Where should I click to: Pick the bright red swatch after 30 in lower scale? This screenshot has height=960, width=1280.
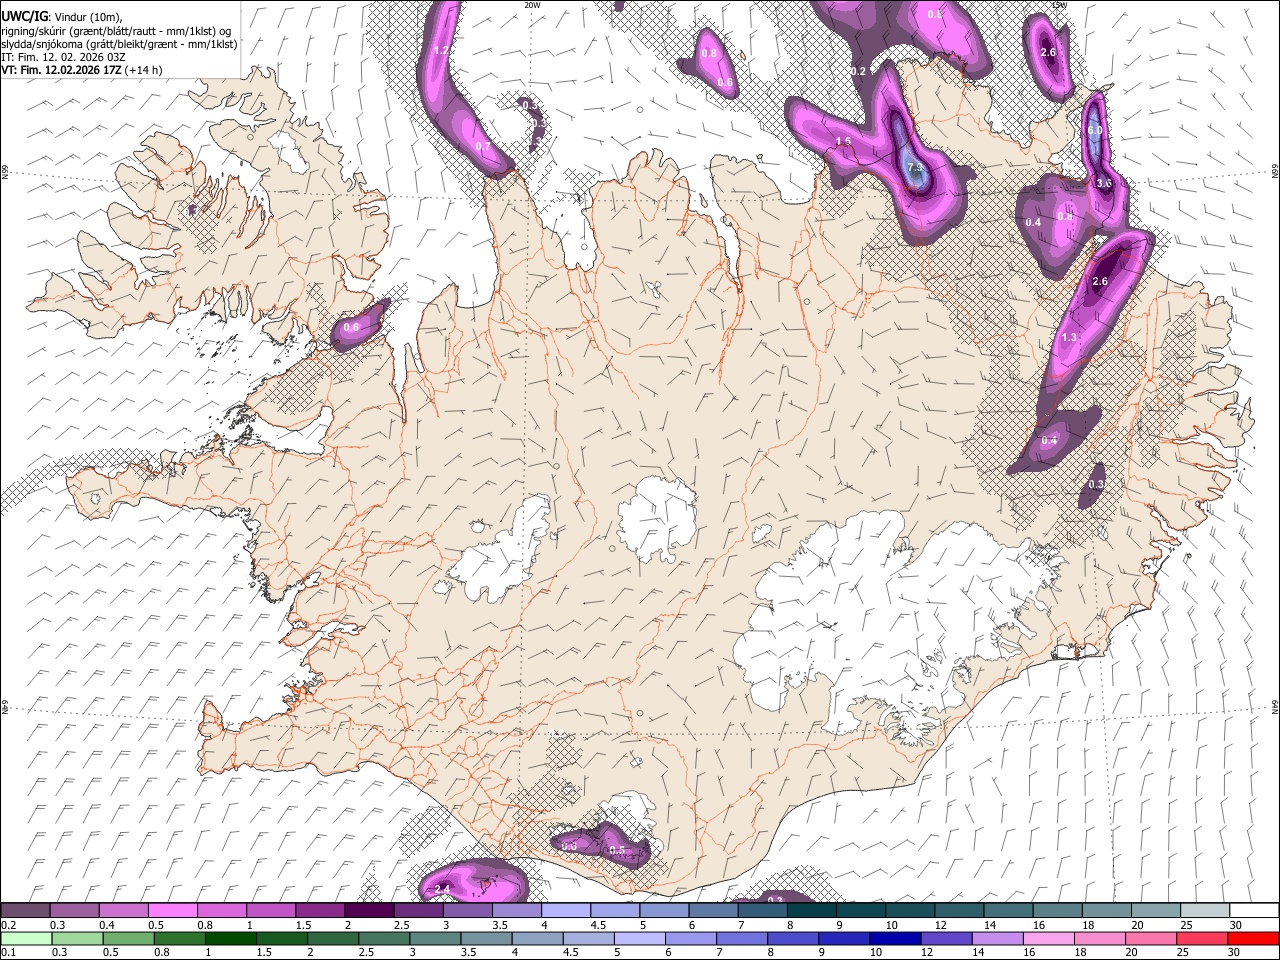[1253, 938]
